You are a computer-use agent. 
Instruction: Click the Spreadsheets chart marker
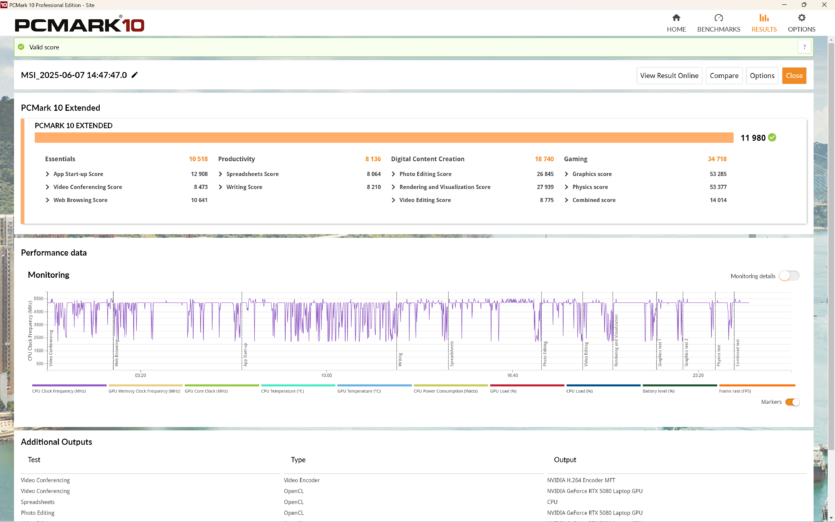pos(452,354)
